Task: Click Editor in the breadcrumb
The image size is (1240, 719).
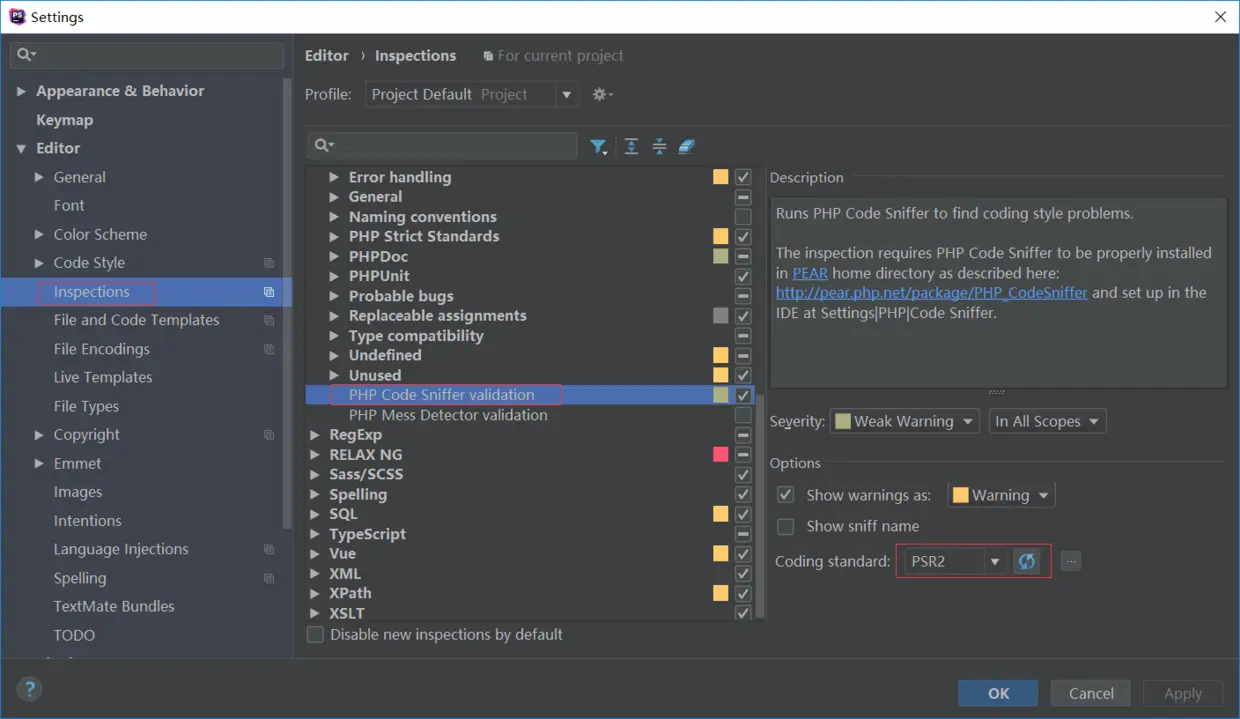Action: click(327, 55)
